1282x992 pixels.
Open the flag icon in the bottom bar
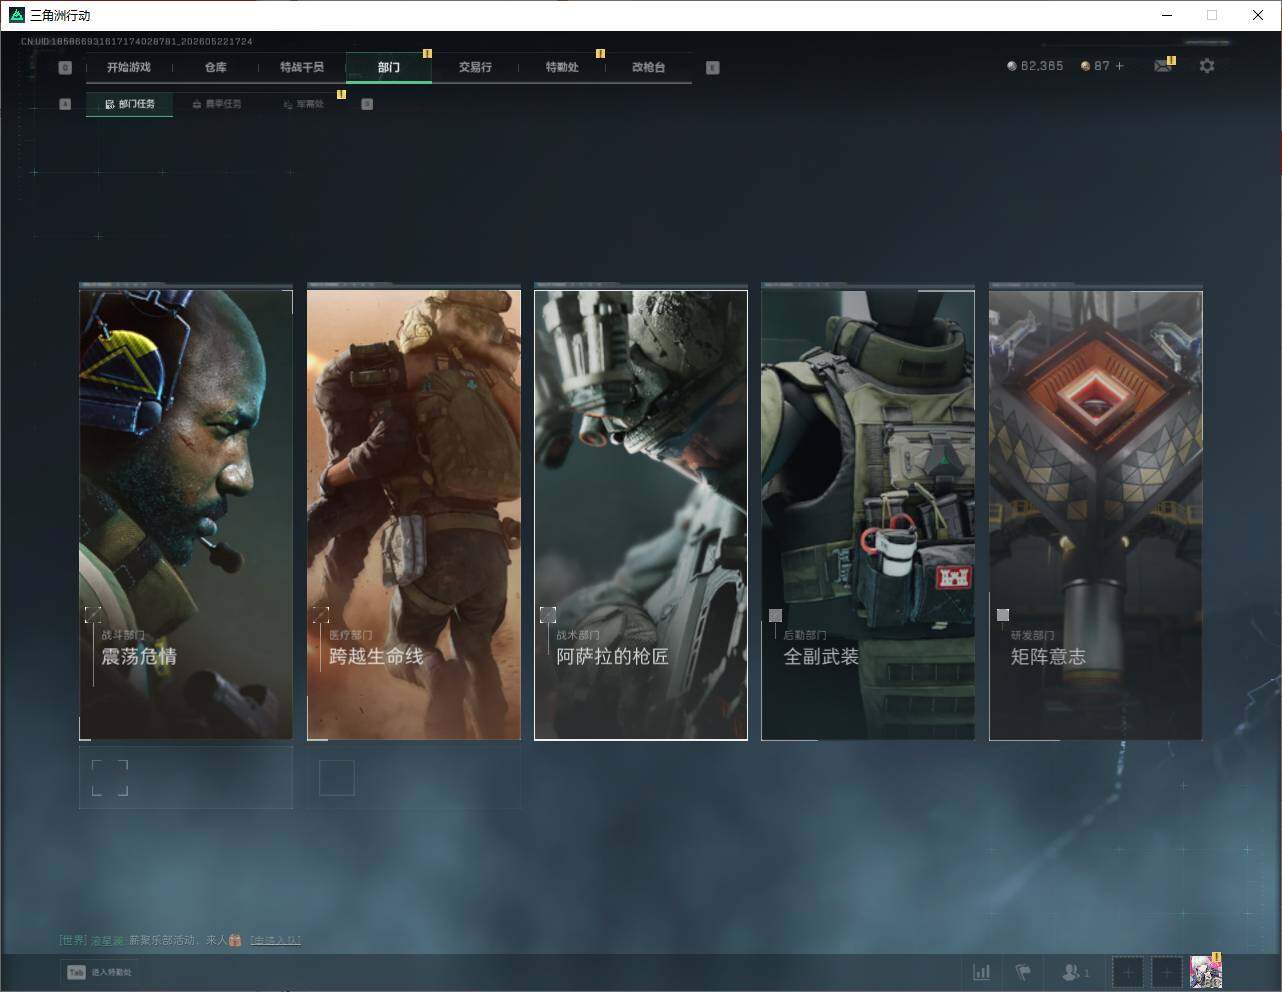pos(1023,972)
